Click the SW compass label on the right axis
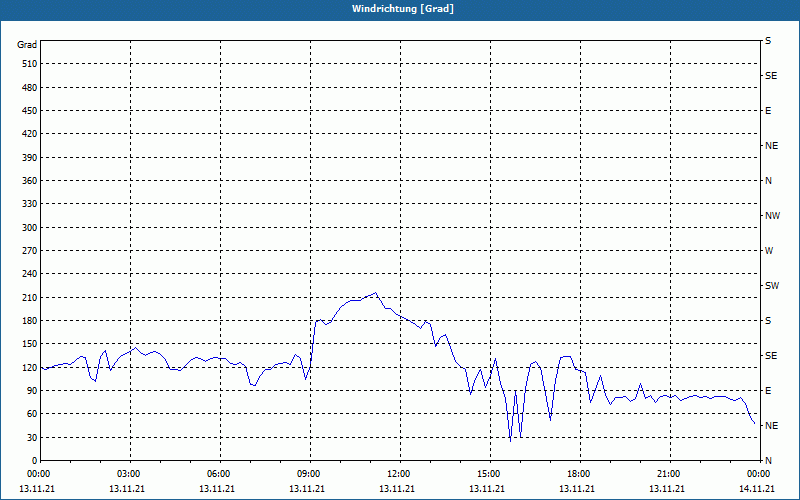 pos(772,286)
